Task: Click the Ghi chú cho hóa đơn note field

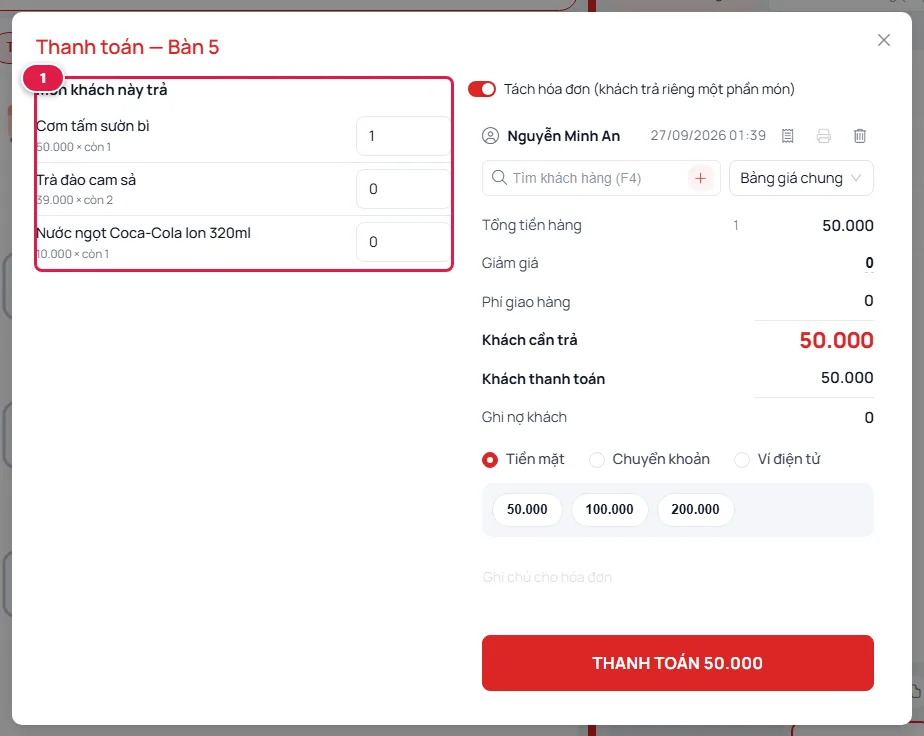Action: tap(678, 577)
